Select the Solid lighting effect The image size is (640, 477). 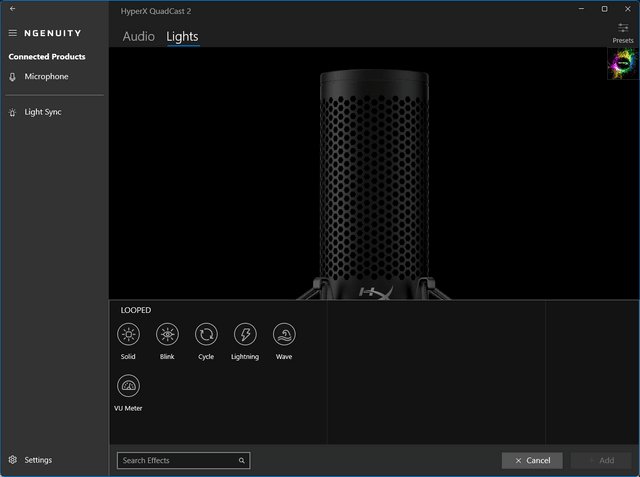(x=128, y=334)
